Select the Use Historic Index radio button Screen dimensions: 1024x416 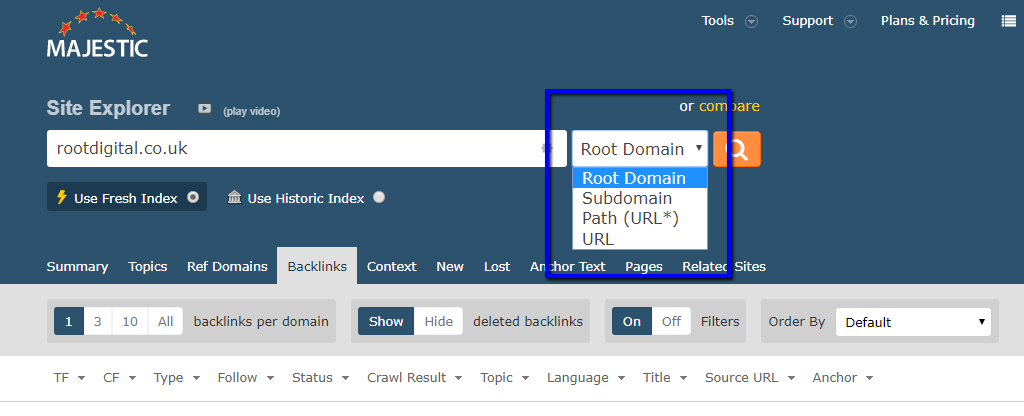pos(379,197)
